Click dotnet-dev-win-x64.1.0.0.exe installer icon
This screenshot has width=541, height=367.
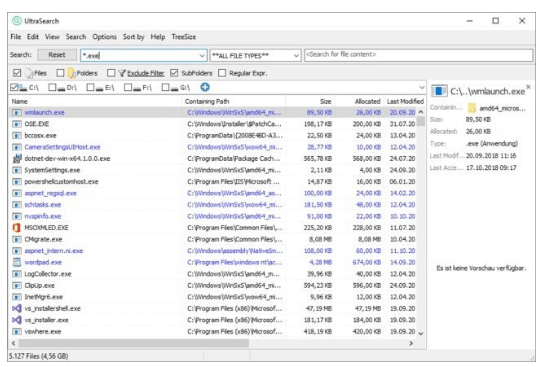click(17, 159)
